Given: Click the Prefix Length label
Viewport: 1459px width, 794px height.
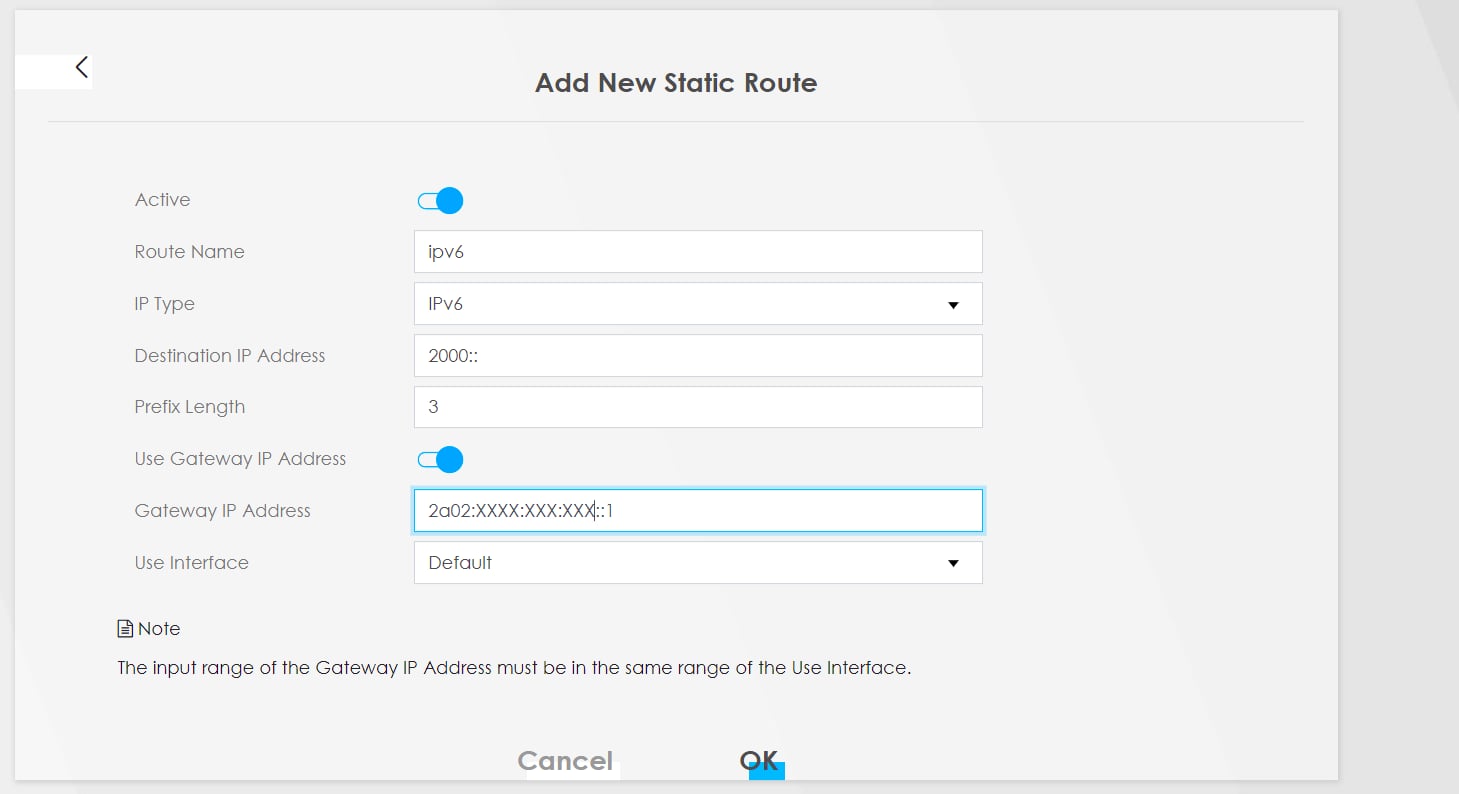Looking at the screenshot, I should [x=189, y=407].
